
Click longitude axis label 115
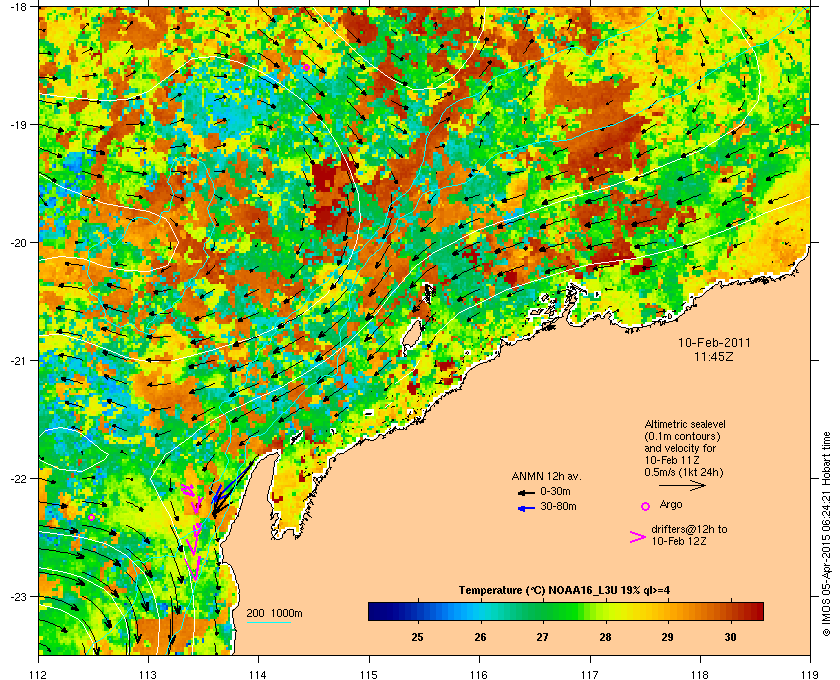click(369, 675)
